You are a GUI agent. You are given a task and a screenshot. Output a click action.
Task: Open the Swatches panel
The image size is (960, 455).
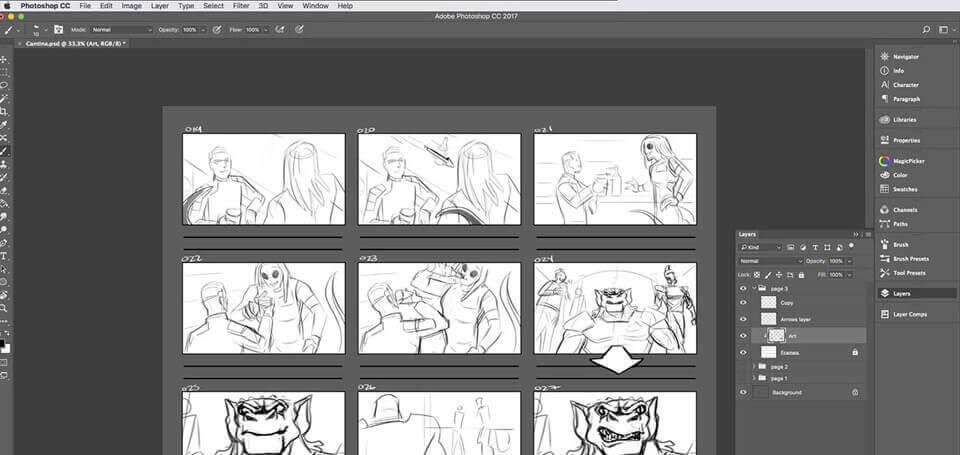(899, 189)
